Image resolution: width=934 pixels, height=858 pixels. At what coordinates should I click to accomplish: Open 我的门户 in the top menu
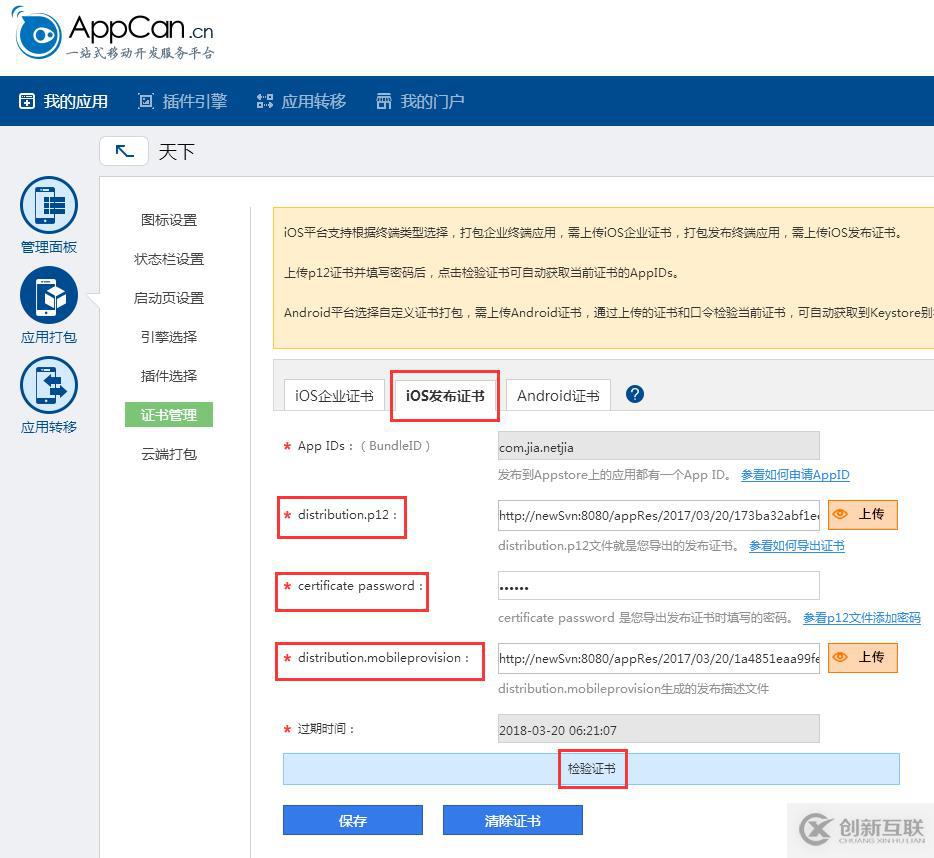click(x=432, y=101)
